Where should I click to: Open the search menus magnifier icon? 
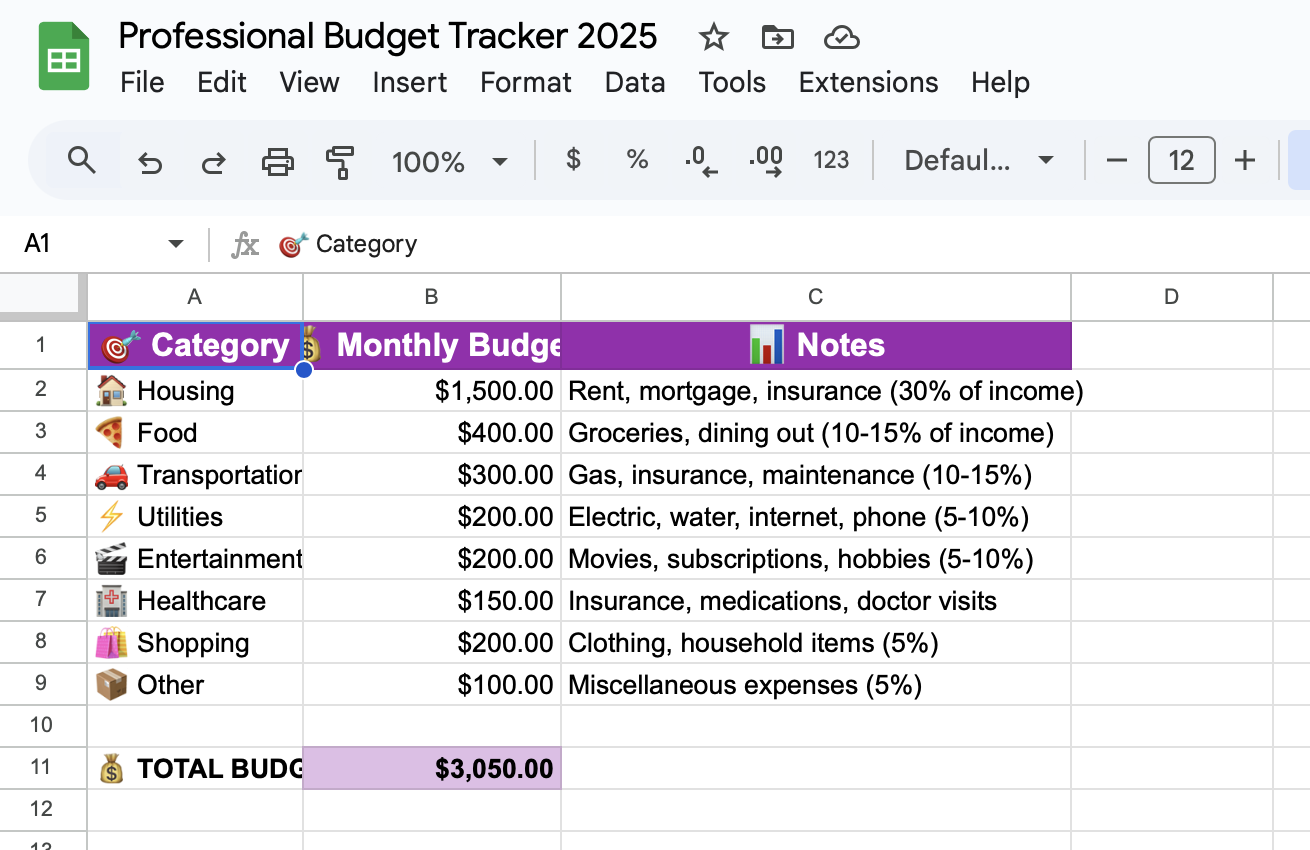(x=81, y=160)
